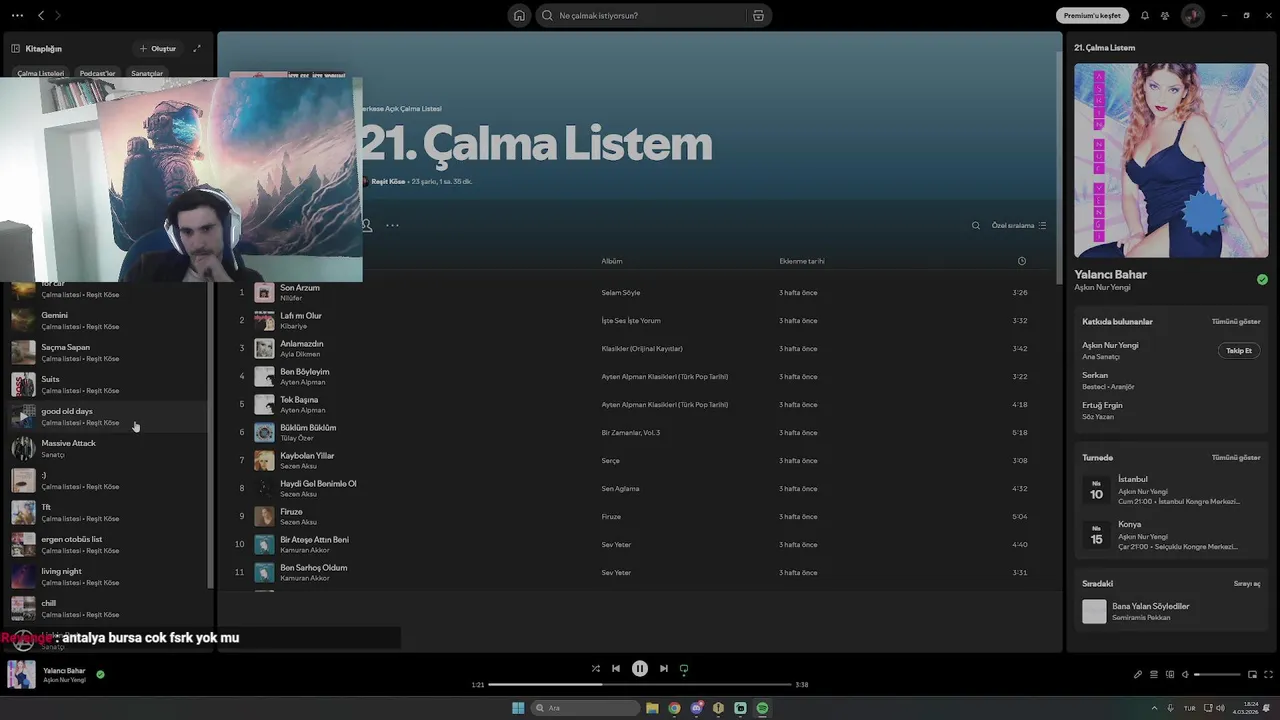Open the Spotify Home page
This screenshot has height=720, width=1280.
pos(519,15)
